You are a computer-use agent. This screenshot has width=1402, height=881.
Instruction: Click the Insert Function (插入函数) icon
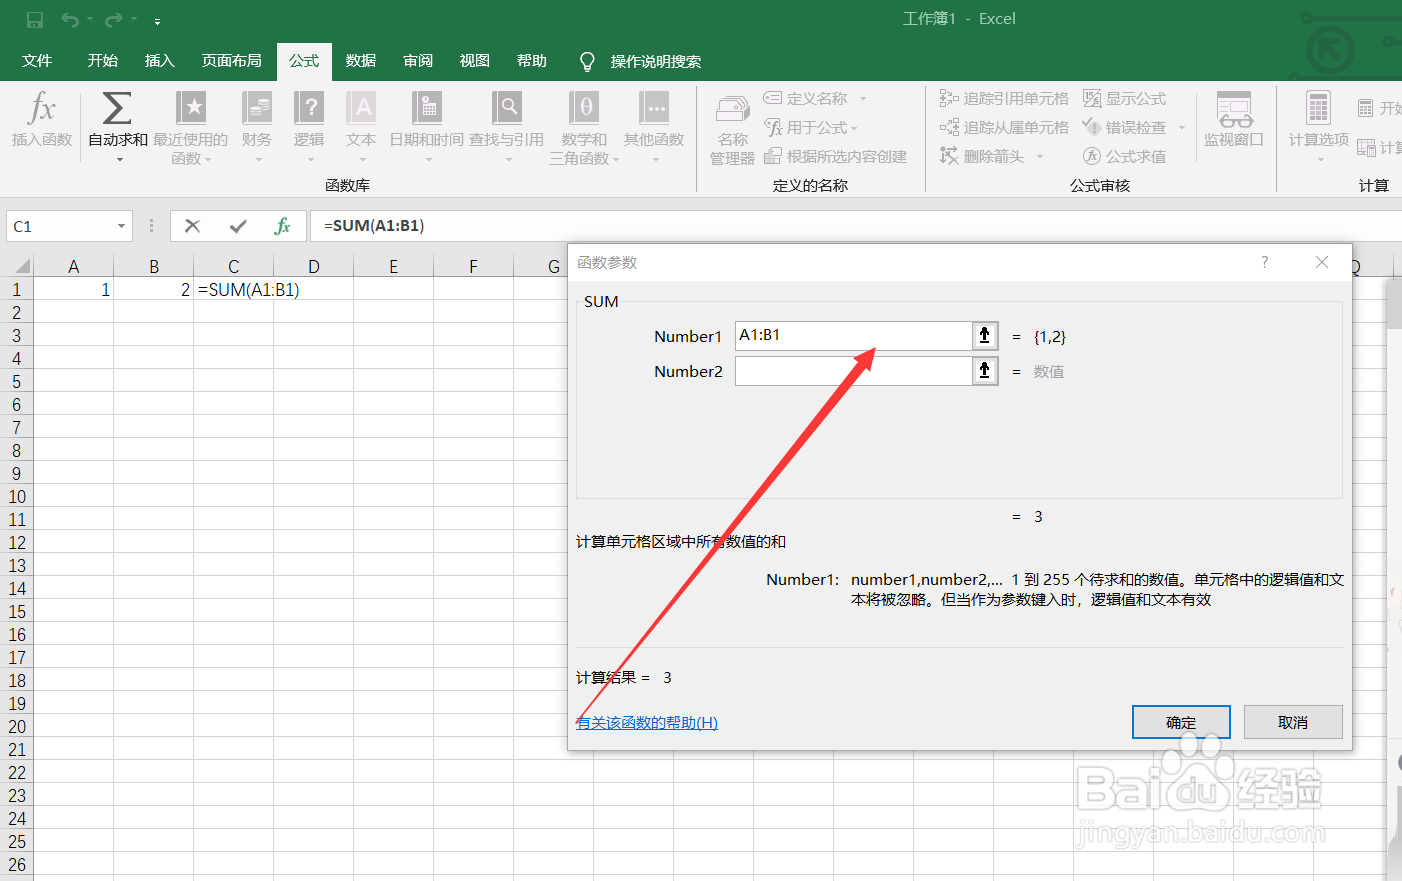coord(40,120)
